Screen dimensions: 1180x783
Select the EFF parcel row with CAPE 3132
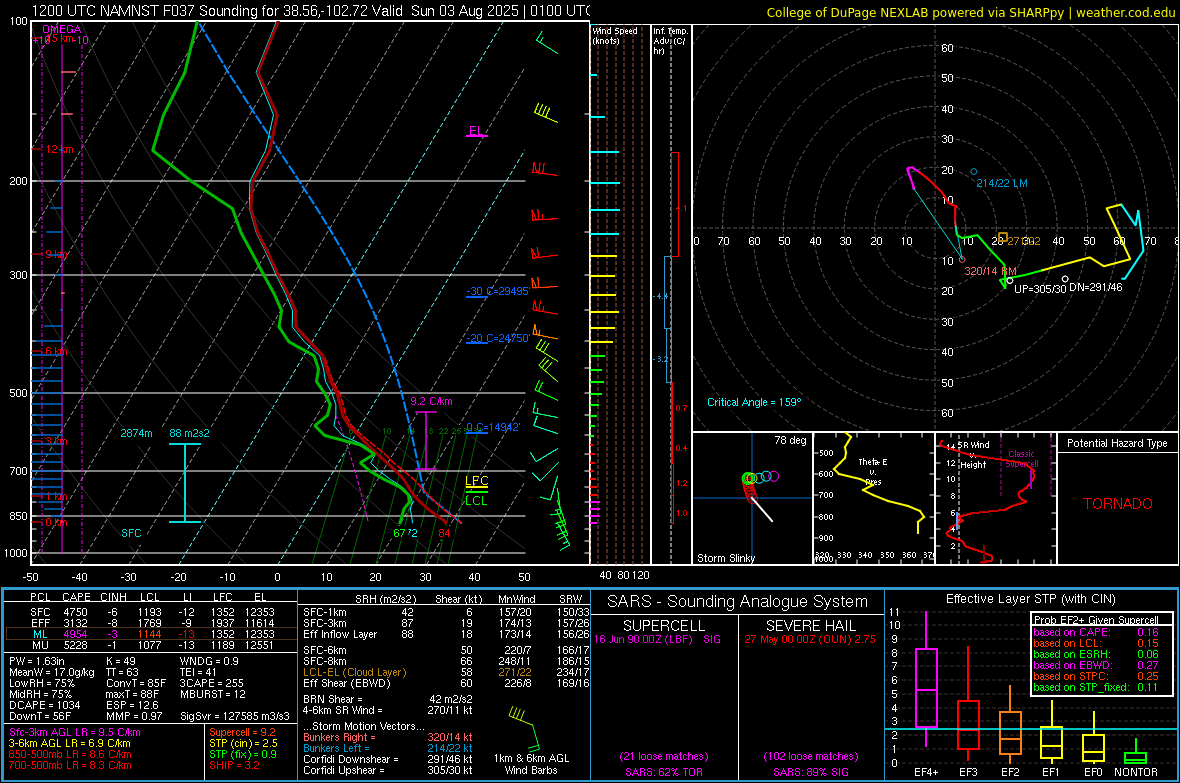151,623
